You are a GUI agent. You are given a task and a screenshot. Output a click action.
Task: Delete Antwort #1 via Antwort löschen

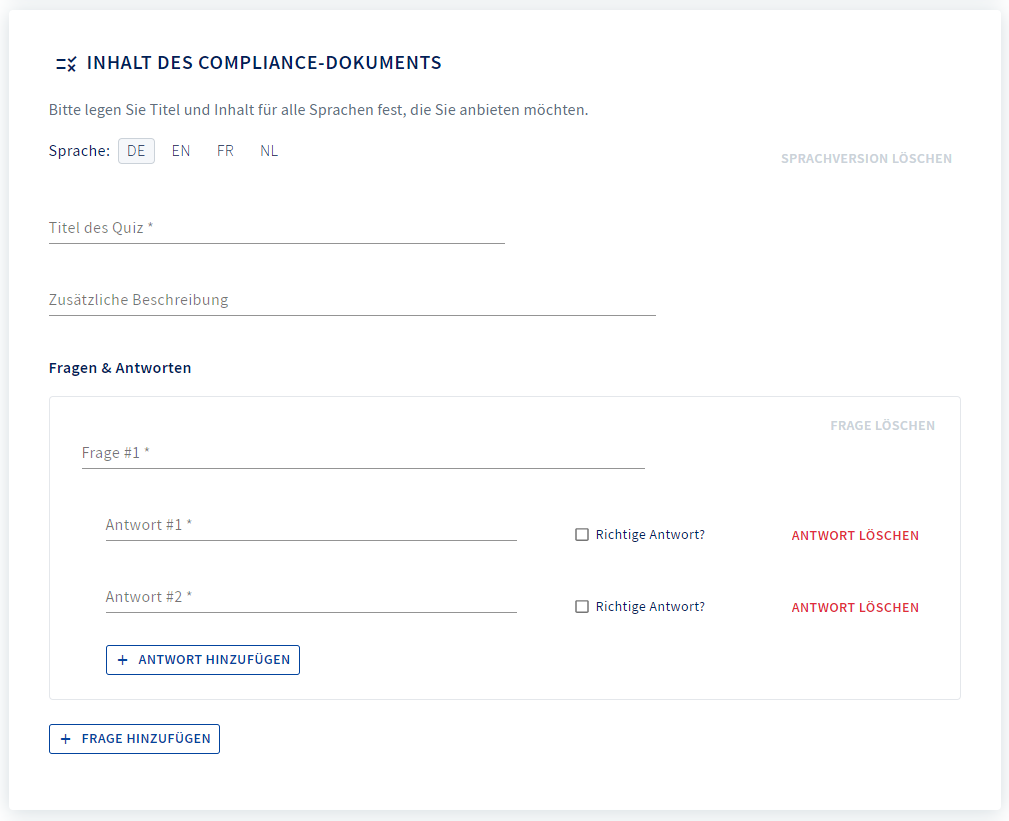click(x=855, y=535)
